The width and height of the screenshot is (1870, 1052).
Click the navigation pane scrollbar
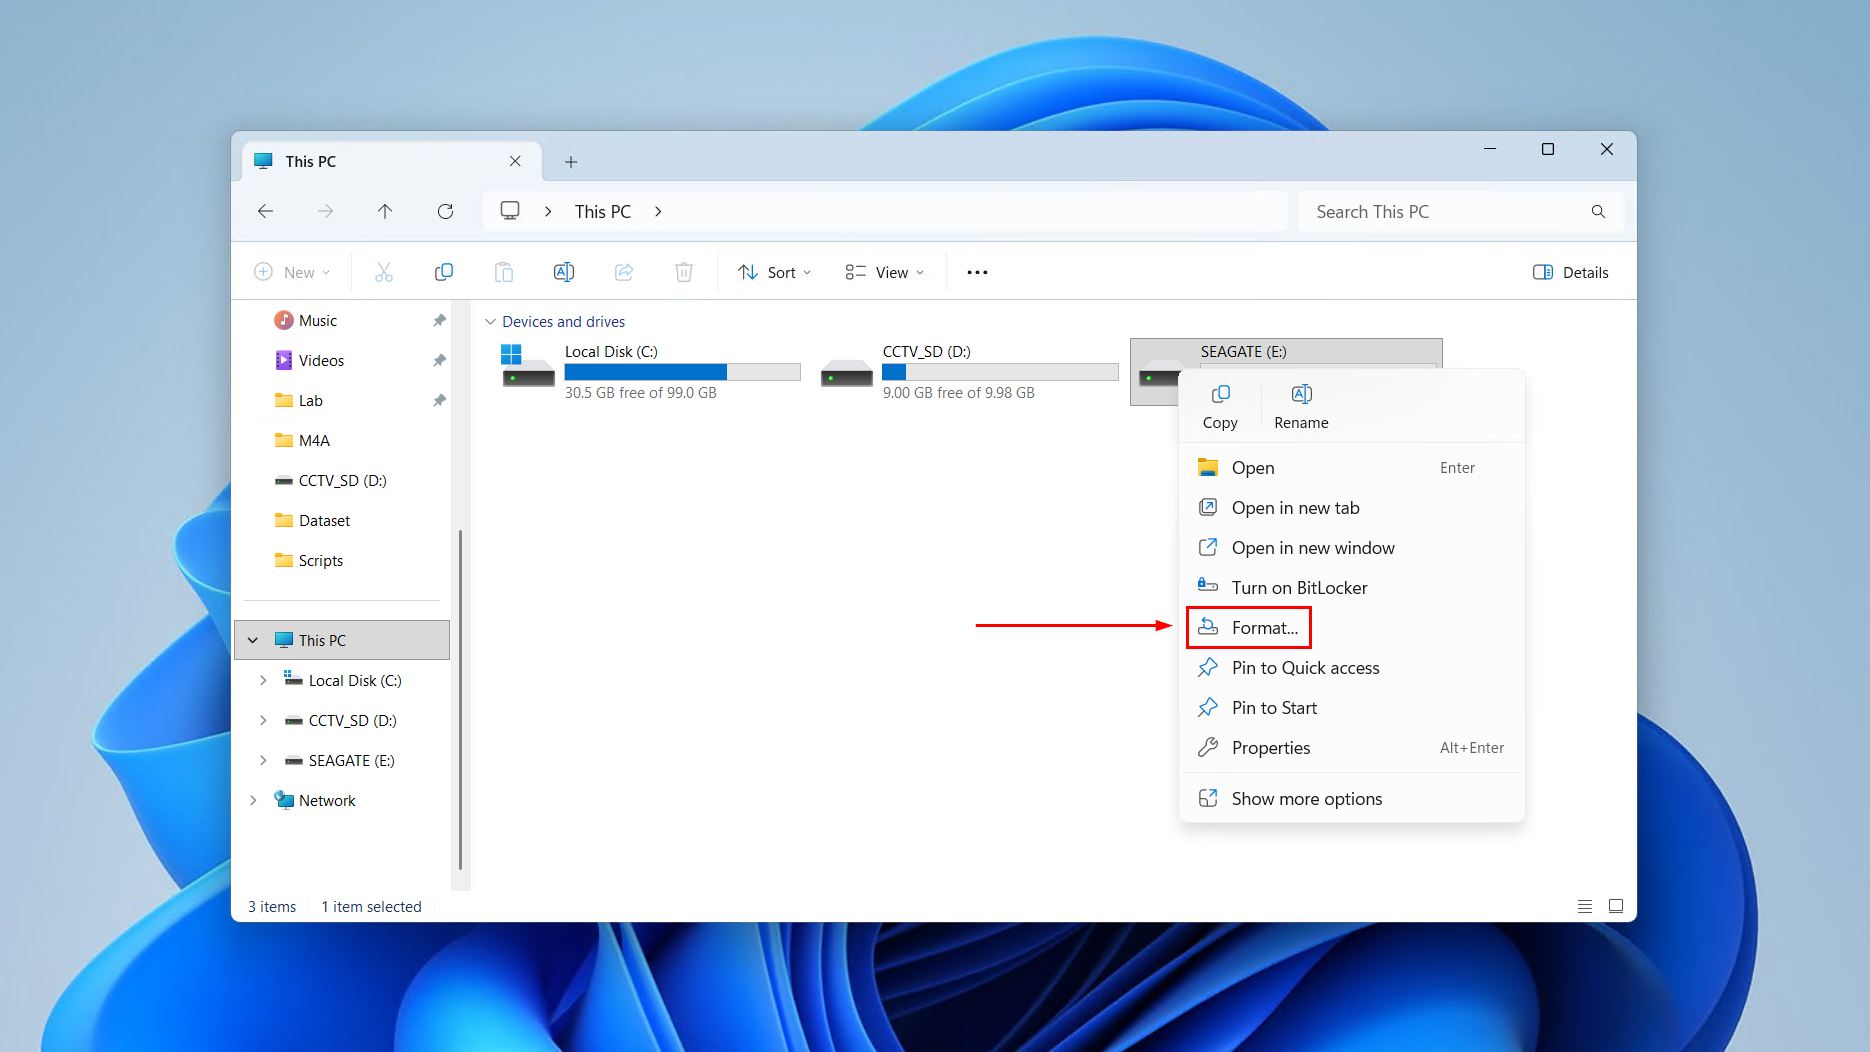point(460,700)
